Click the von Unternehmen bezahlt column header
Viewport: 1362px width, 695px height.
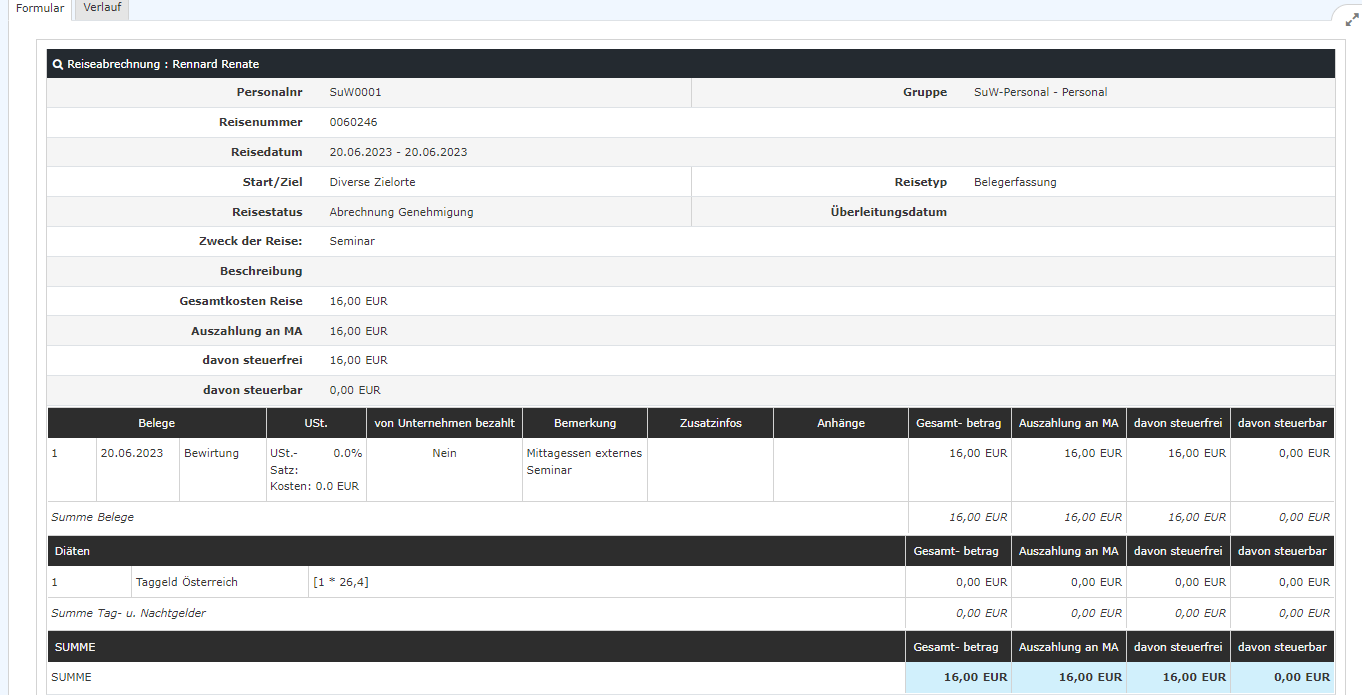tap(444, 423)
